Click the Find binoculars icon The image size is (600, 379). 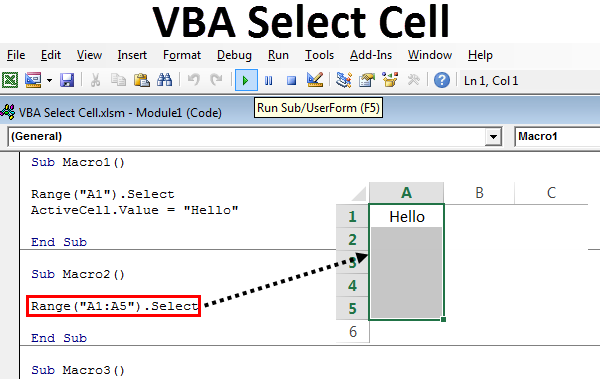[x=165, y=80]
